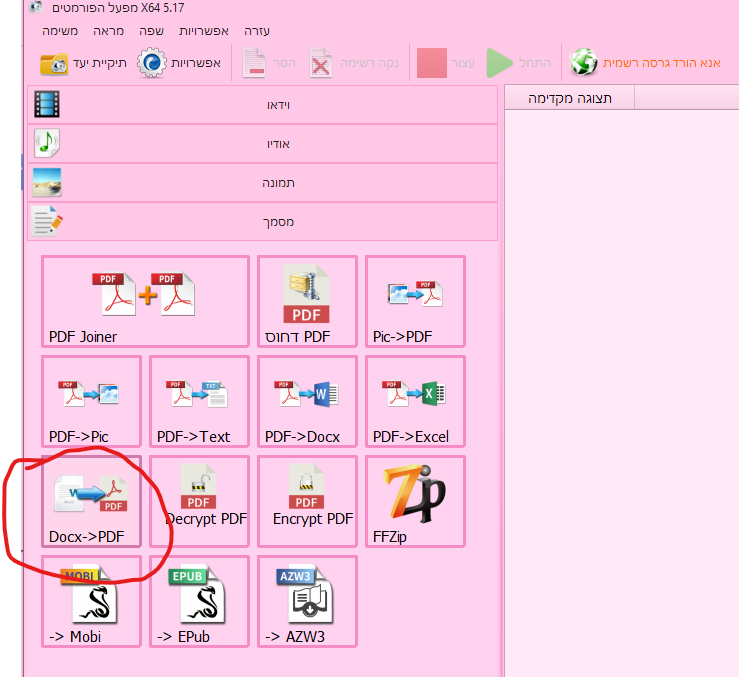739x677 pixels.
Task: Select the -> EPub ebook converter
Action: (199, 601)
